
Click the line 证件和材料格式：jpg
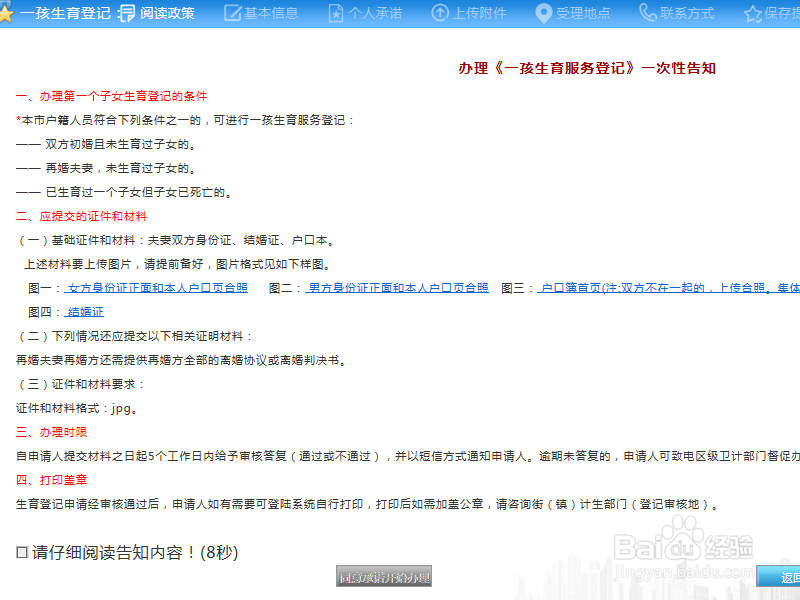77,409
